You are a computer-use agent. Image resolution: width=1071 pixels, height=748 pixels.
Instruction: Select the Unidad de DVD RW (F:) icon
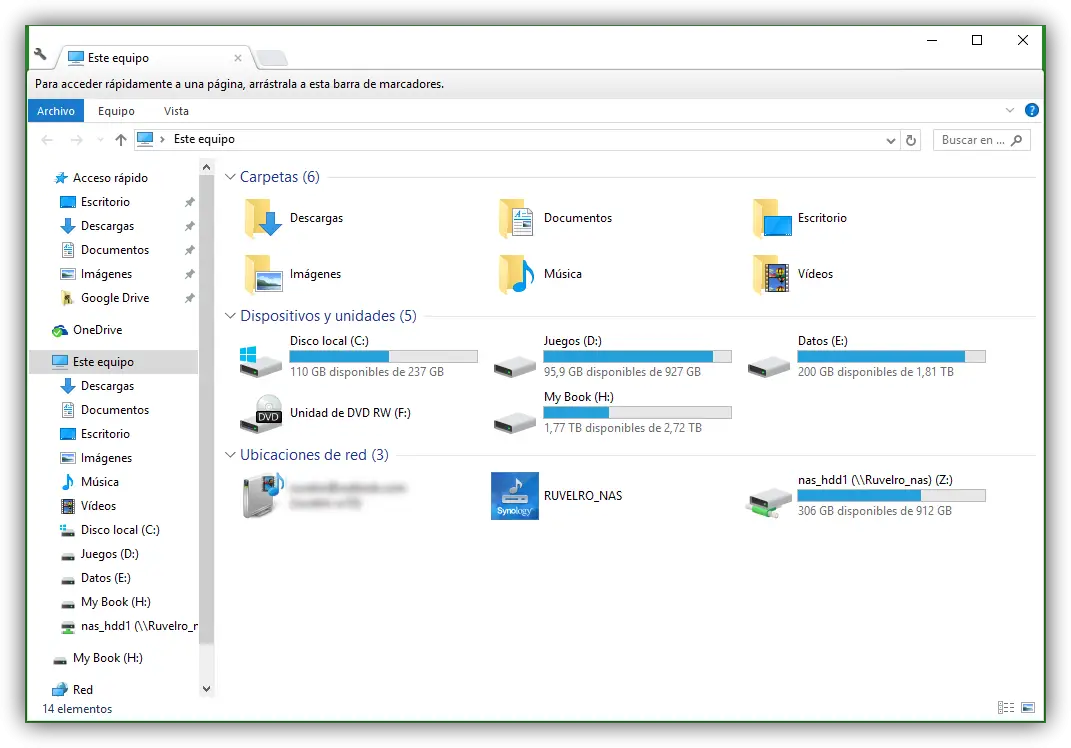coord(261,414)
